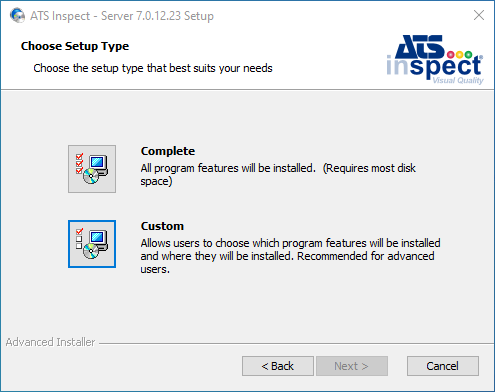The image size is (495, 392).
Task: Click the ATS Inspect Server title text
Action: pyautogui.click(x=122, y=16)
